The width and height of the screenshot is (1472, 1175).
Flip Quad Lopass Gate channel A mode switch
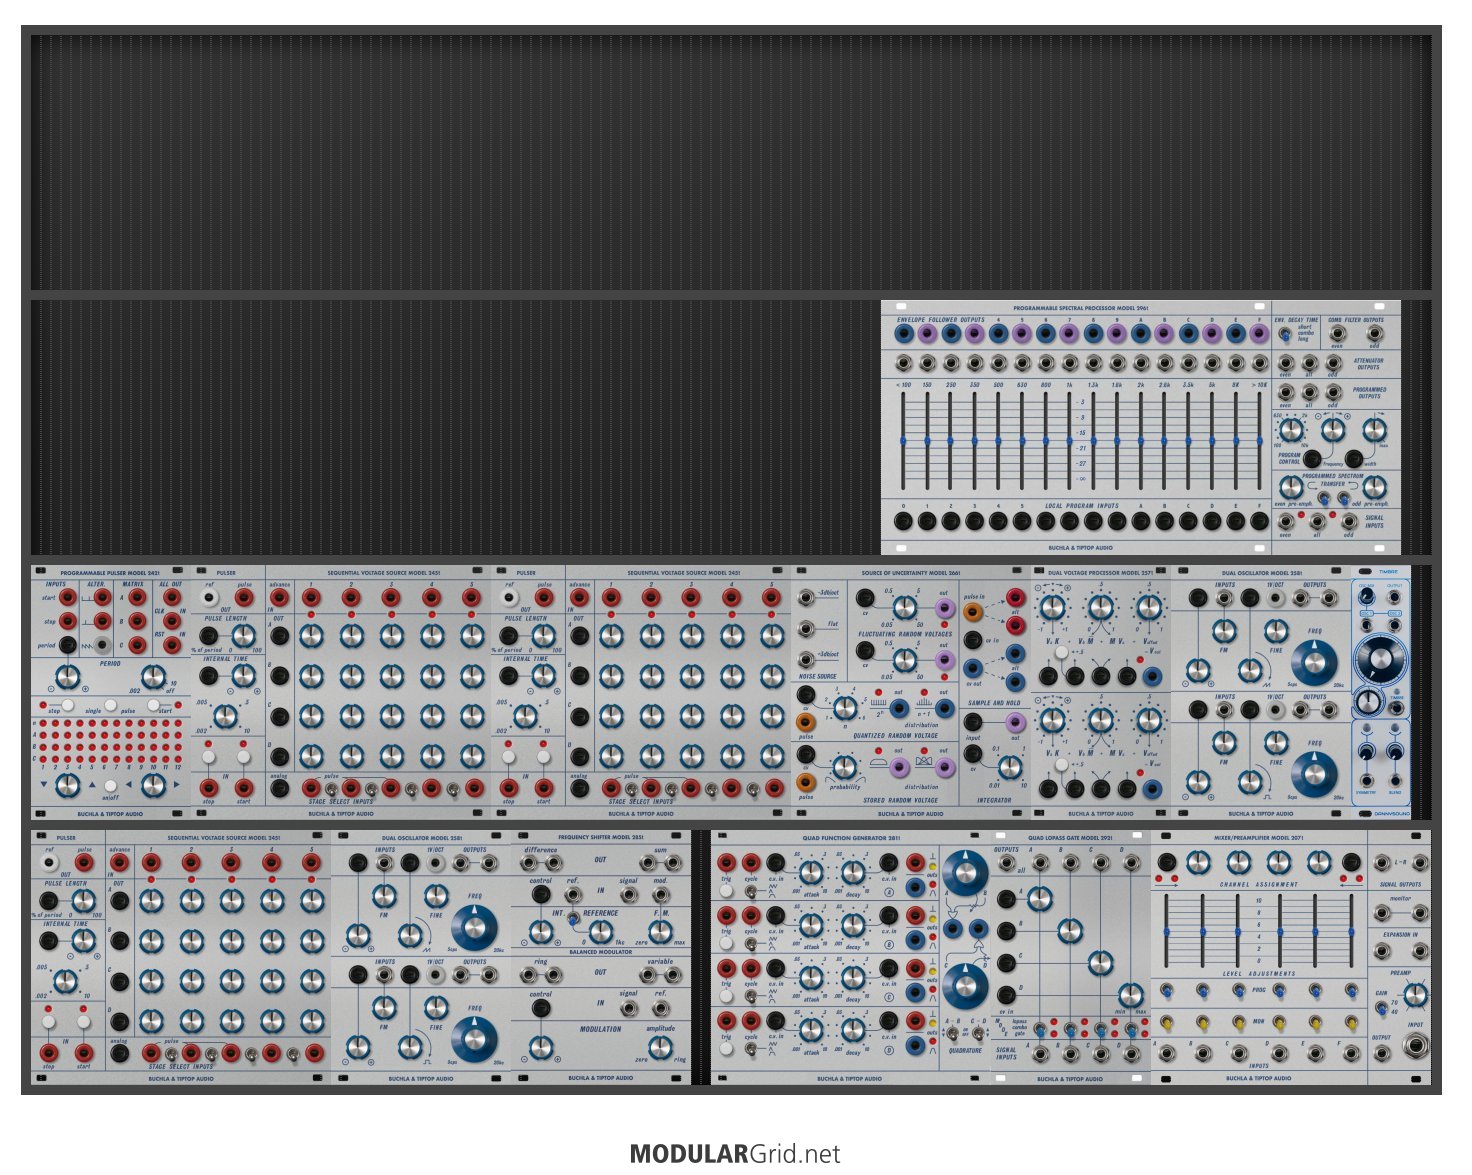pos(1041,1029)
